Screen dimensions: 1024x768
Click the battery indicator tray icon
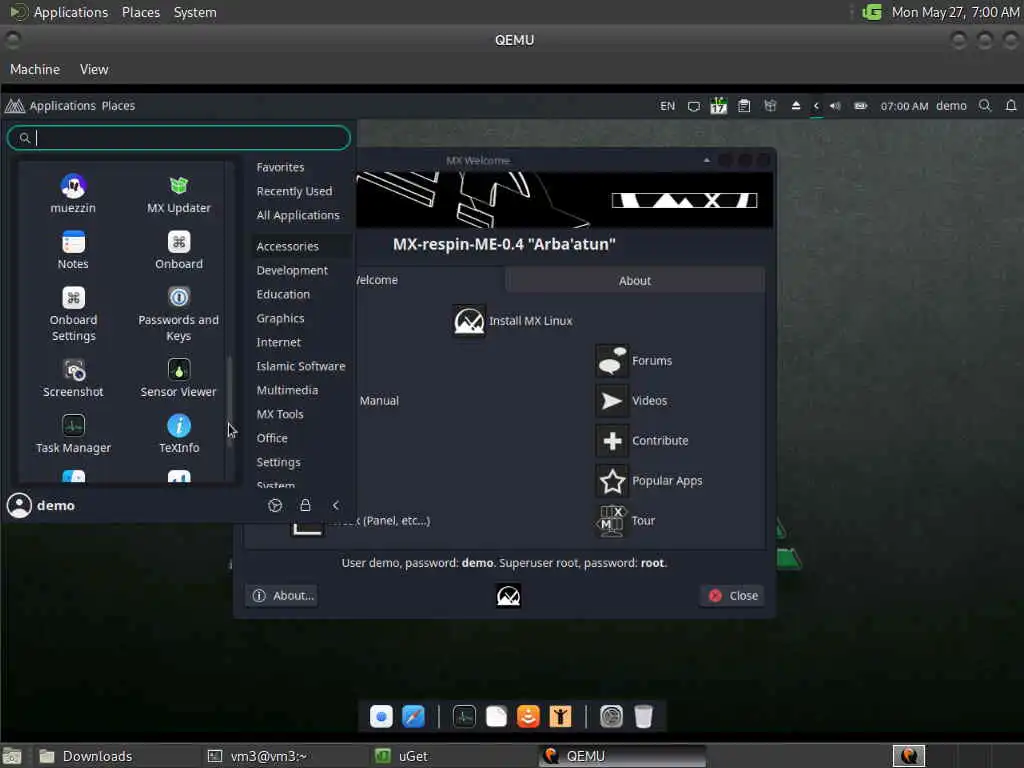point(861,106)
